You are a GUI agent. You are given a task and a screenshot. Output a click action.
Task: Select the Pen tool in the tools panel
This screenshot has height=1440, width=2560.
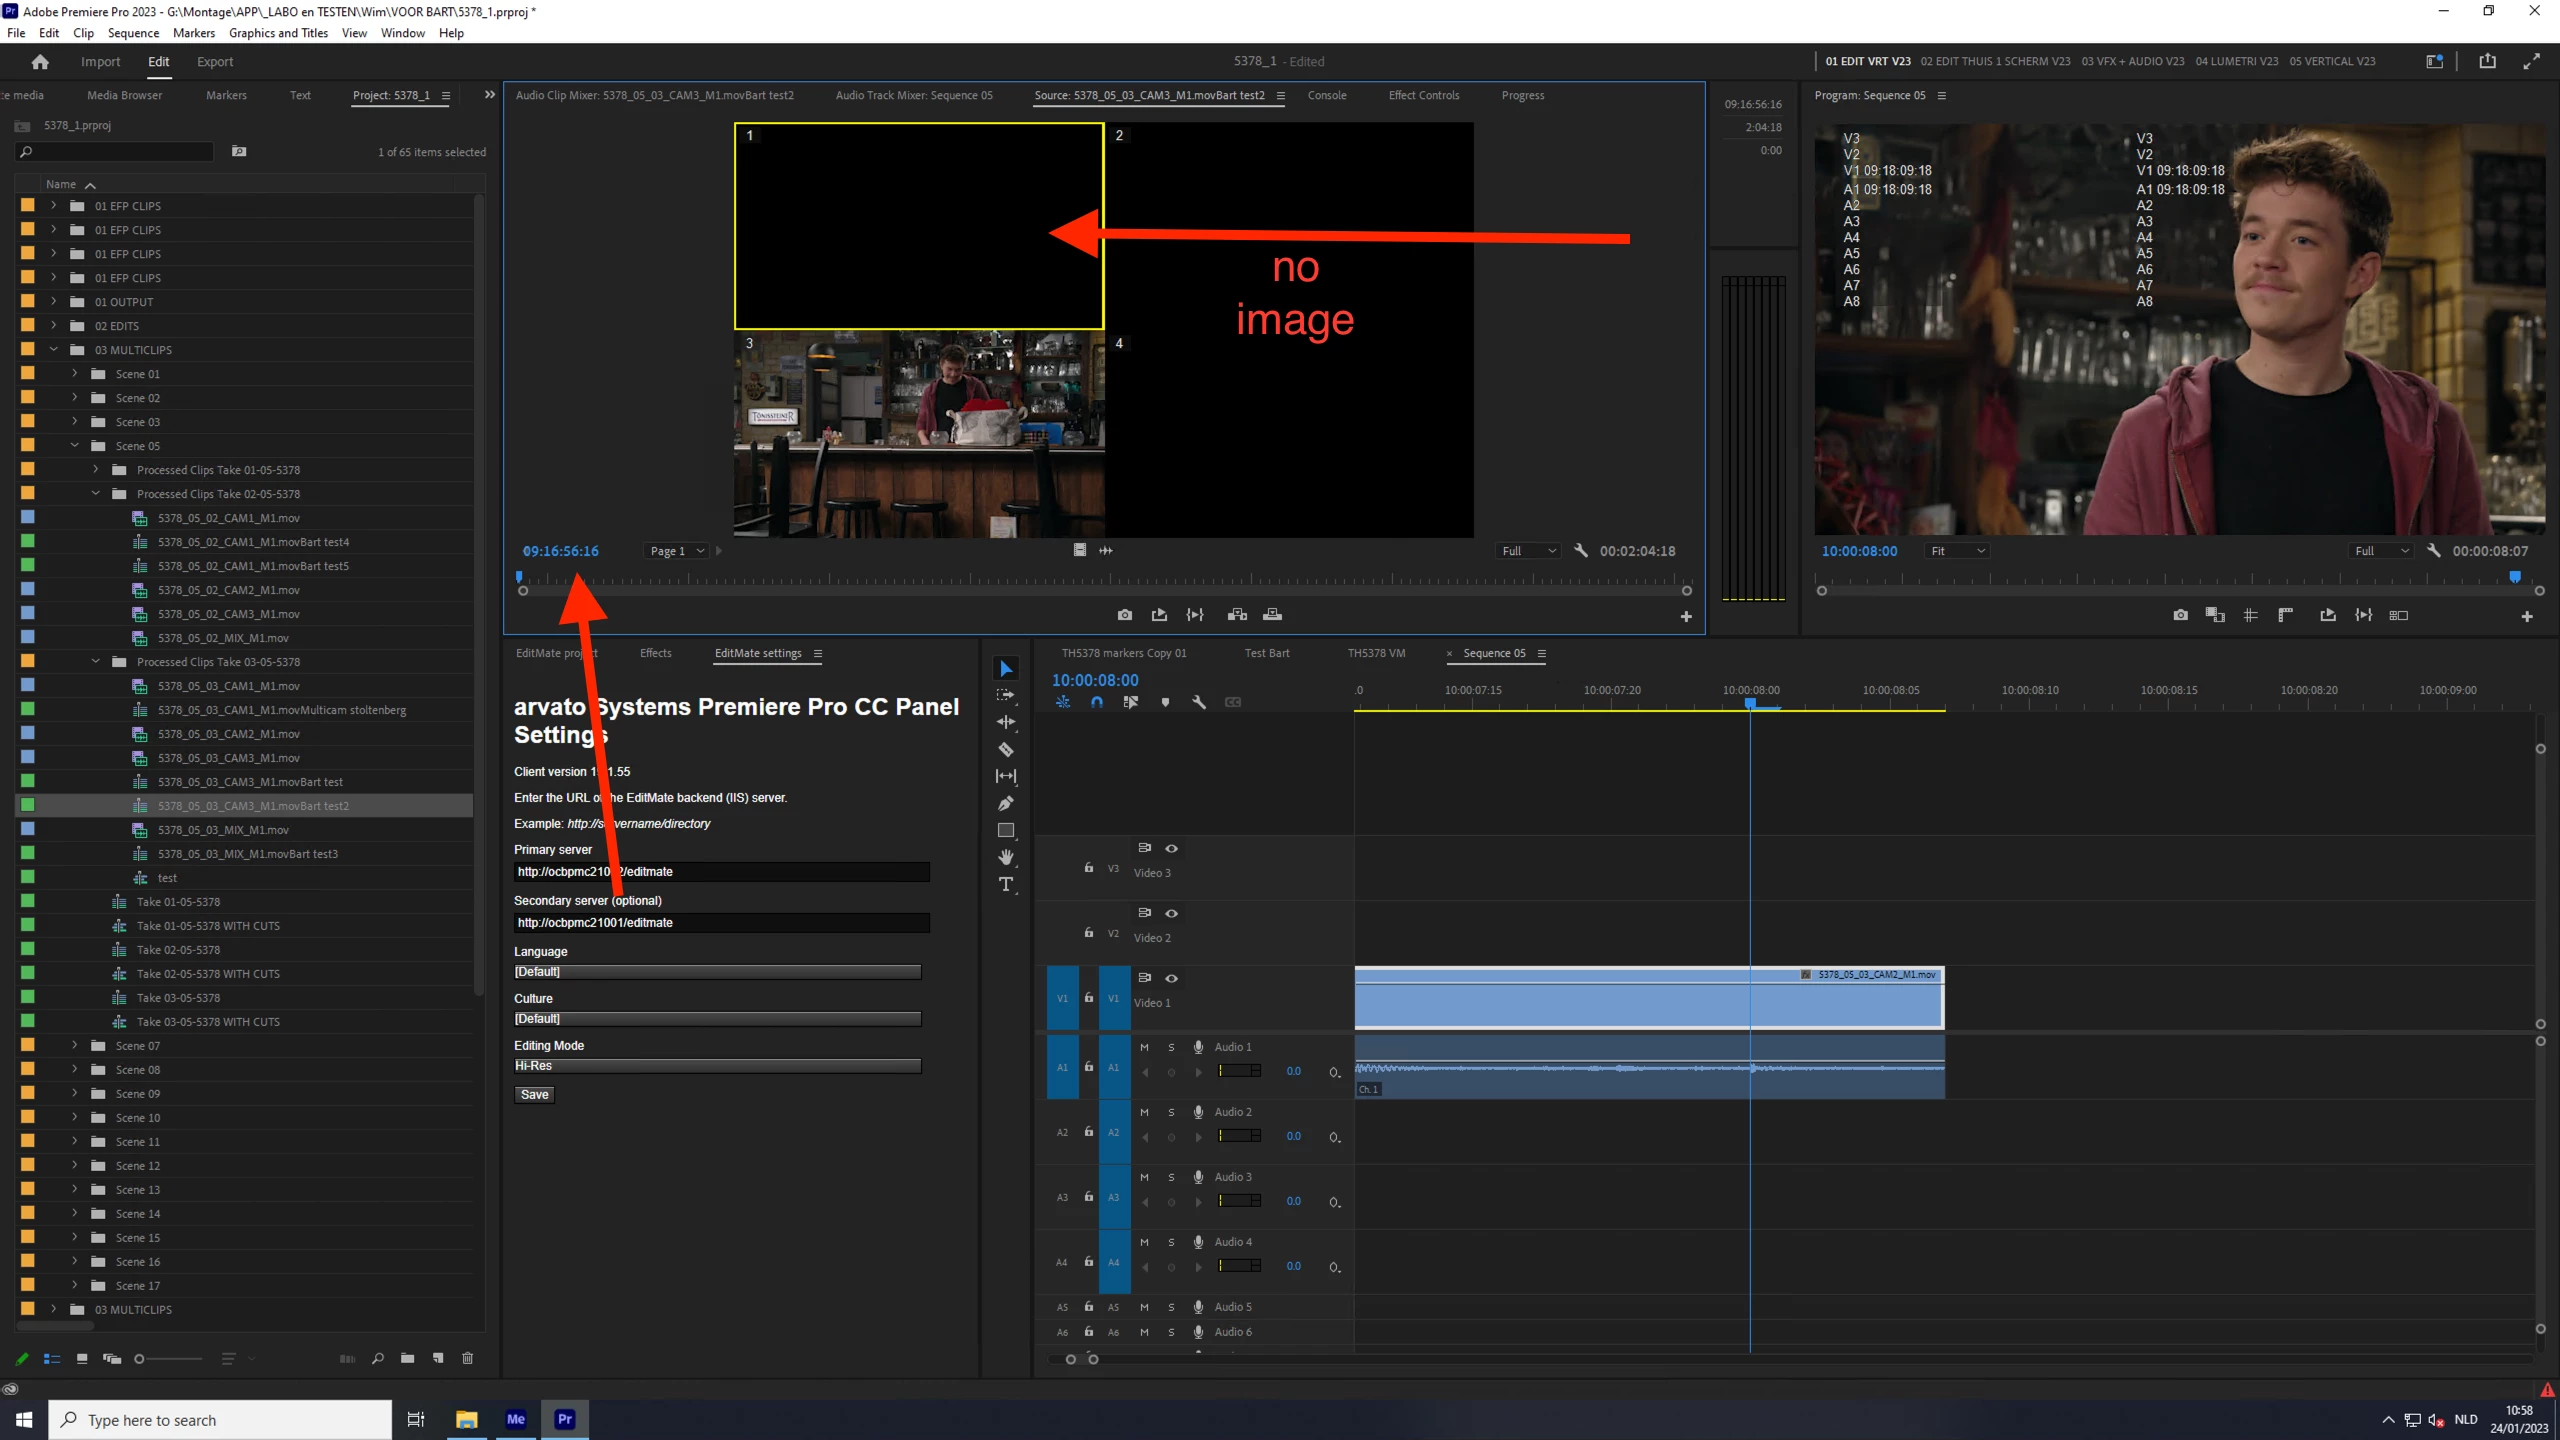[1006, 803]
